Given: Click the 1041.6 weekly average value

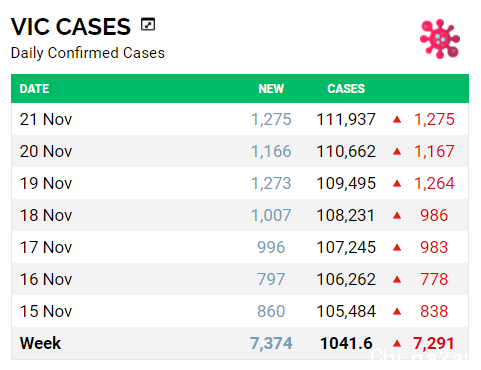Looking at the screenshot, I should 346,343.
